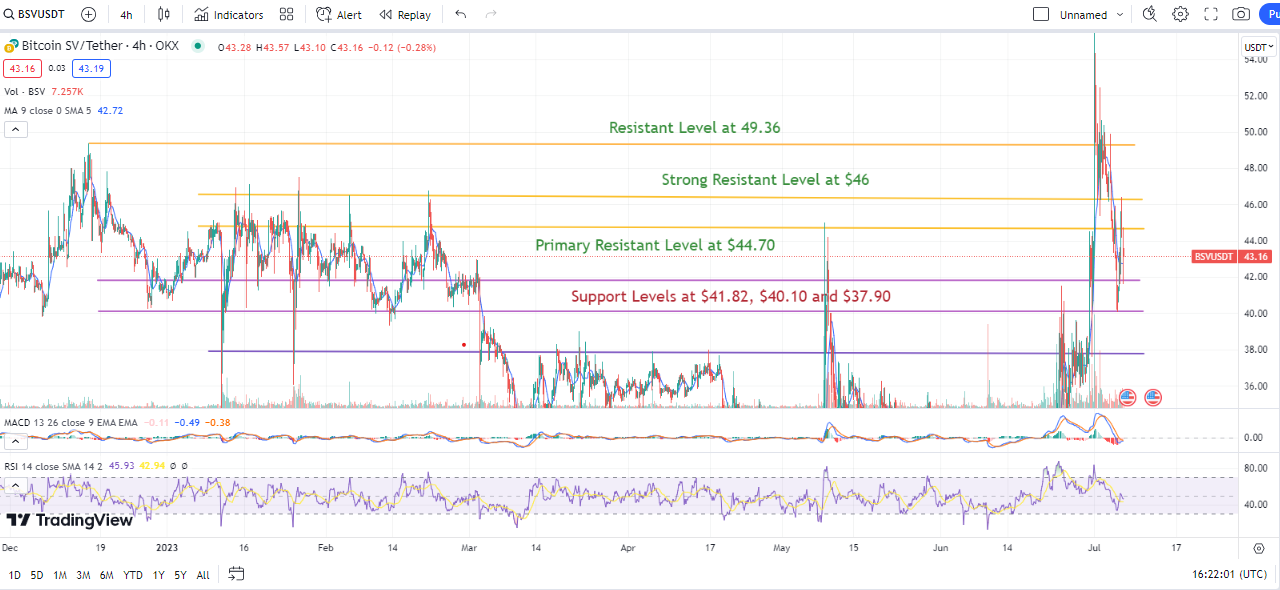Open the 4h time interval selector
The image size is (1280, 590).
pyautogui.click(x=126, y=15)
